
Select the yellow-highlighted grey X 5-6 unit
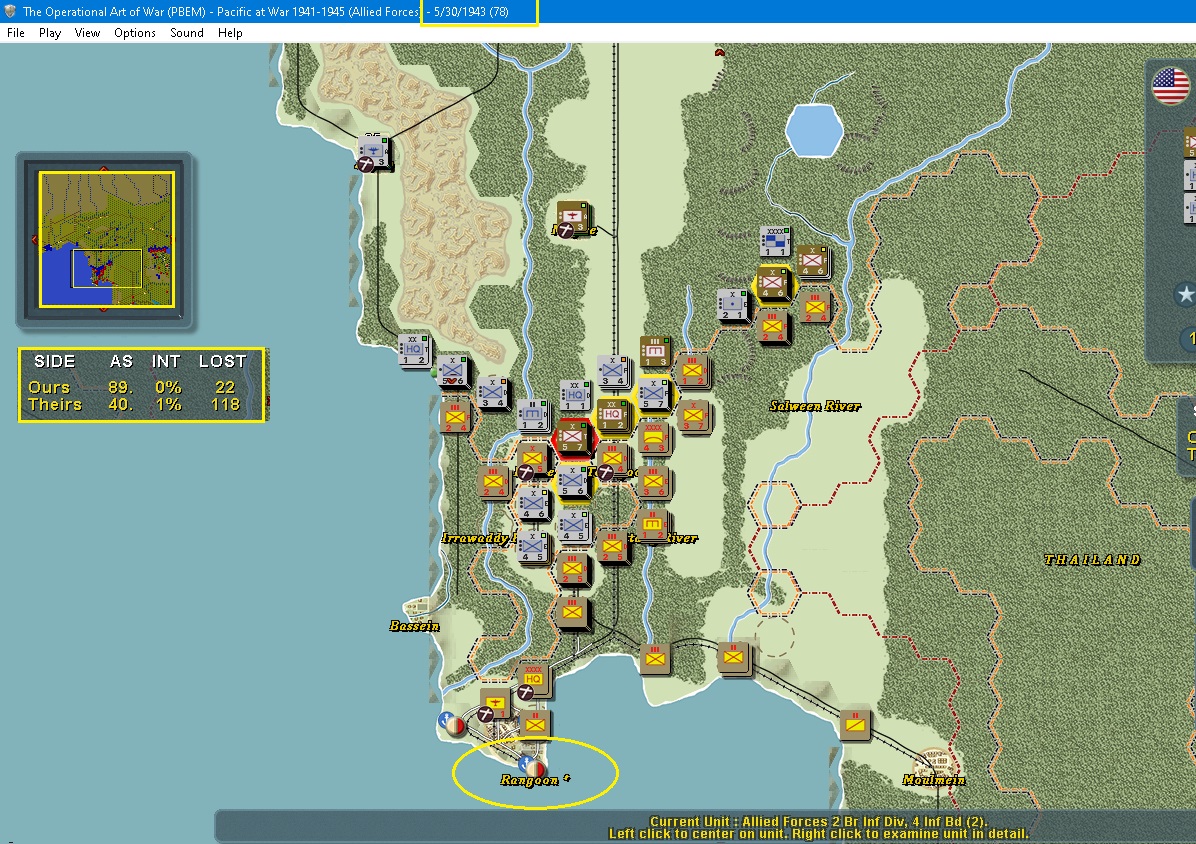pyautogui.click(x=573, y=481)
